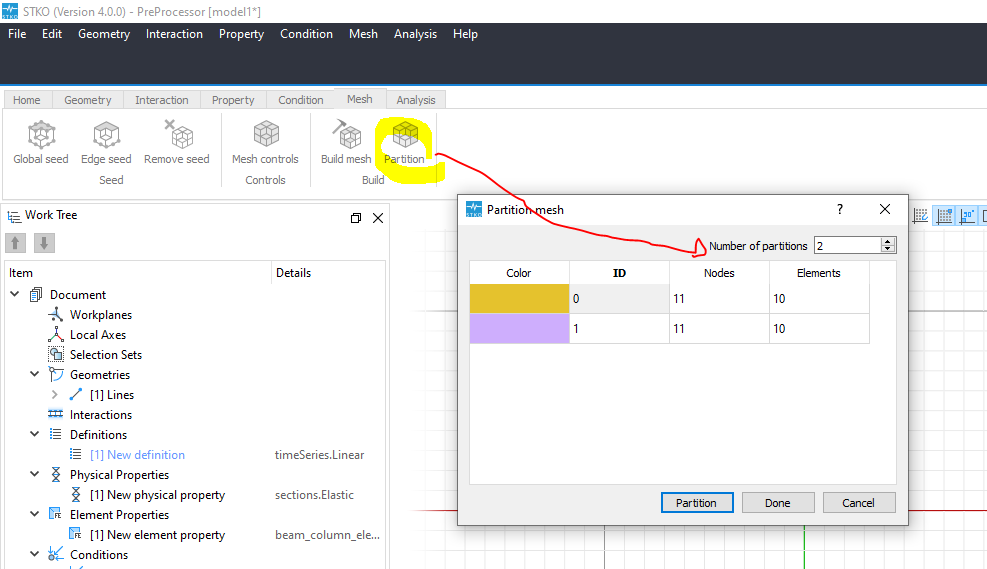
Task: Toggle the 30° angle snap icon
Action: click(967, 216)
